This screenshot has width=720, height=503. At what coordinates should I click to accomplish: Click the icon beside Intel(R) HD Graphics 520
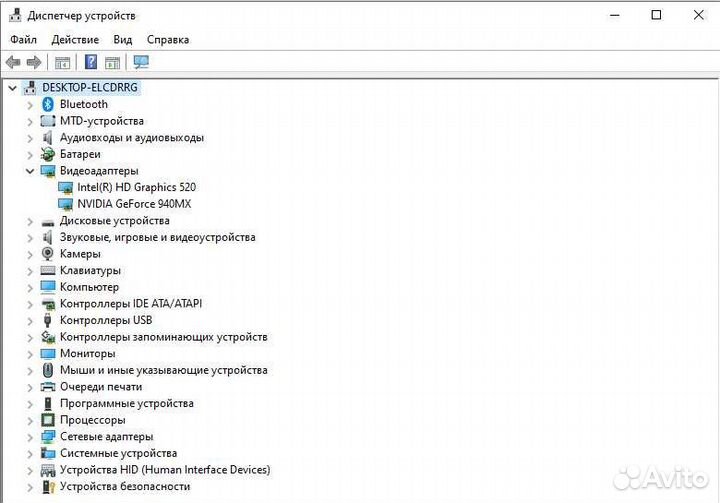(x=66, y=187)
